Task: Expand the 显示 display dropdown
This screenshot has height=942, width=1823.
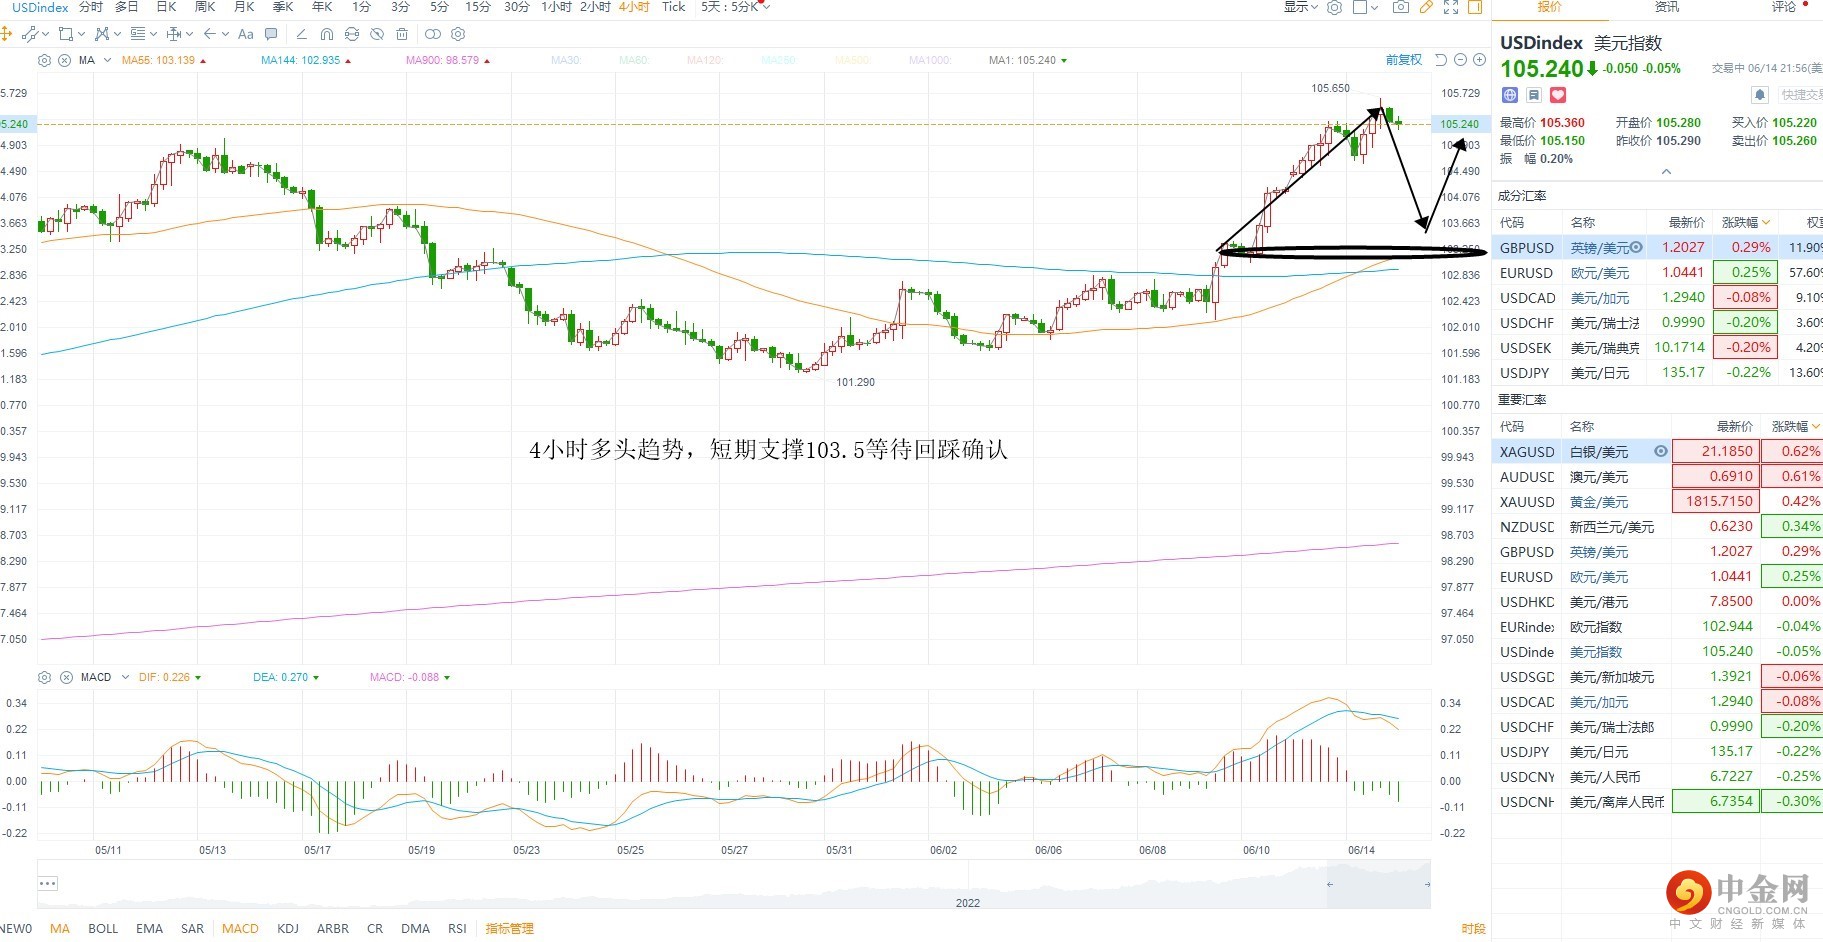Action: coord(1301,7)
